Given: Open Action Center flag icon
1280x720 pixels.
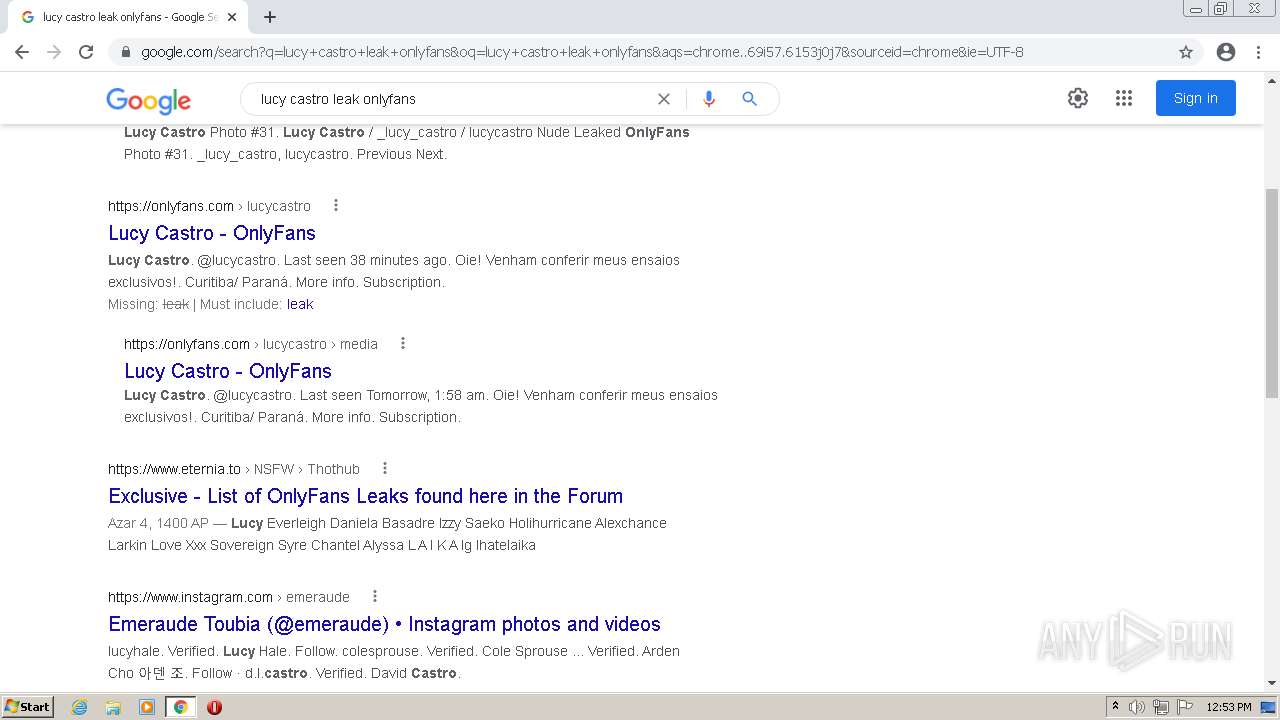Looking at the screenshot, I should (x=1183, y=707).
